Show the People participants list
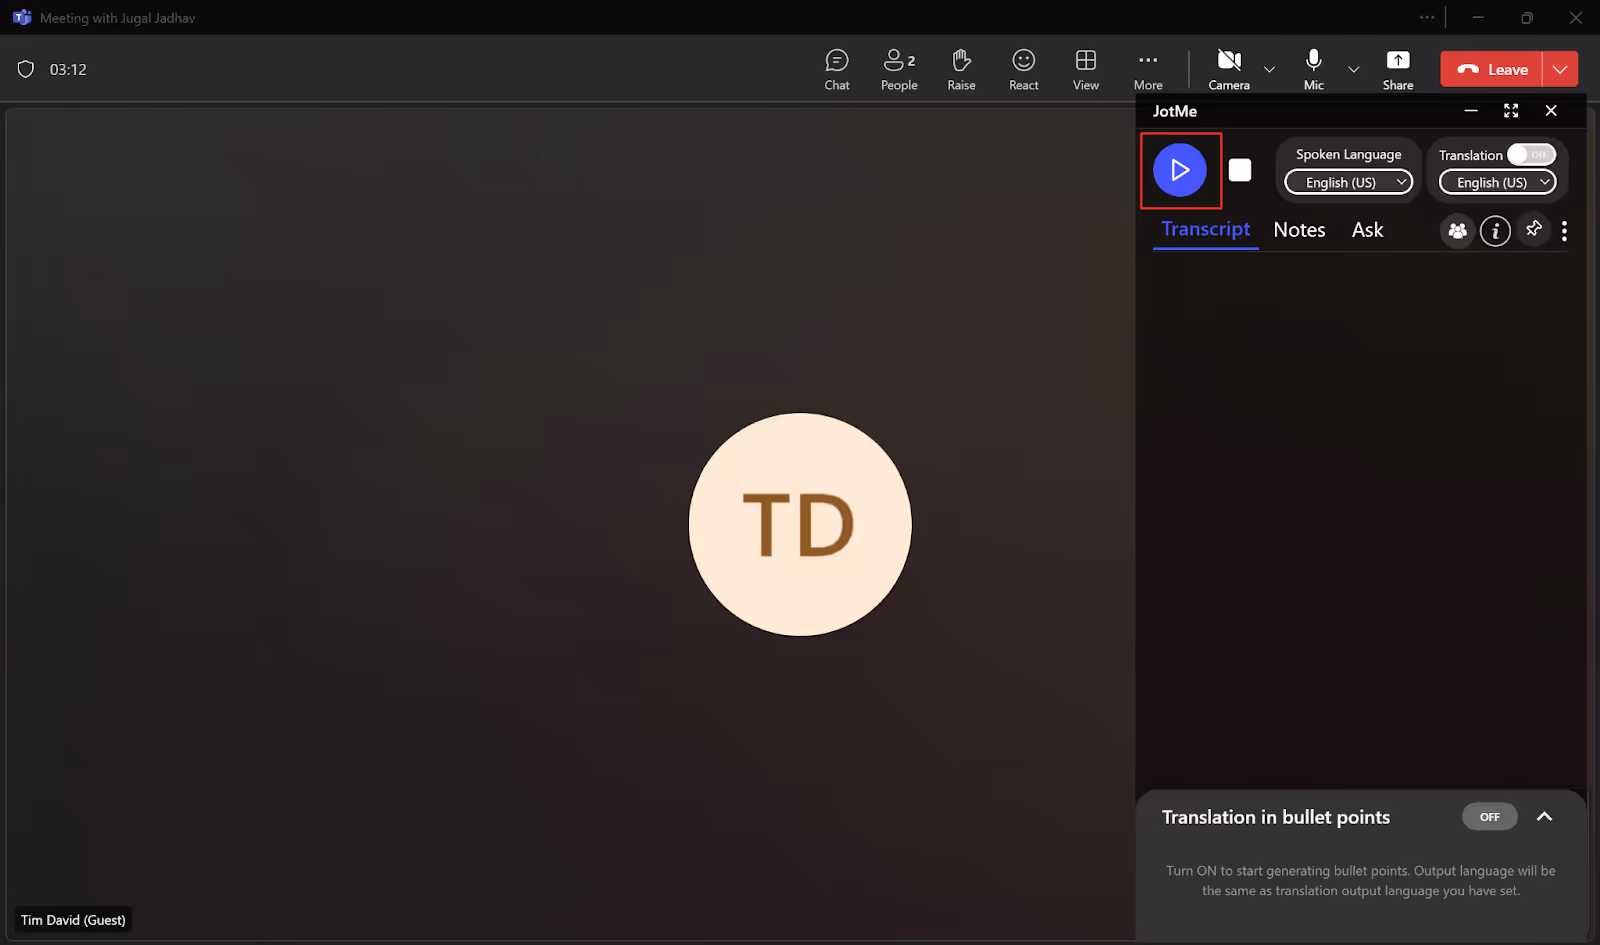 (899, 70)
